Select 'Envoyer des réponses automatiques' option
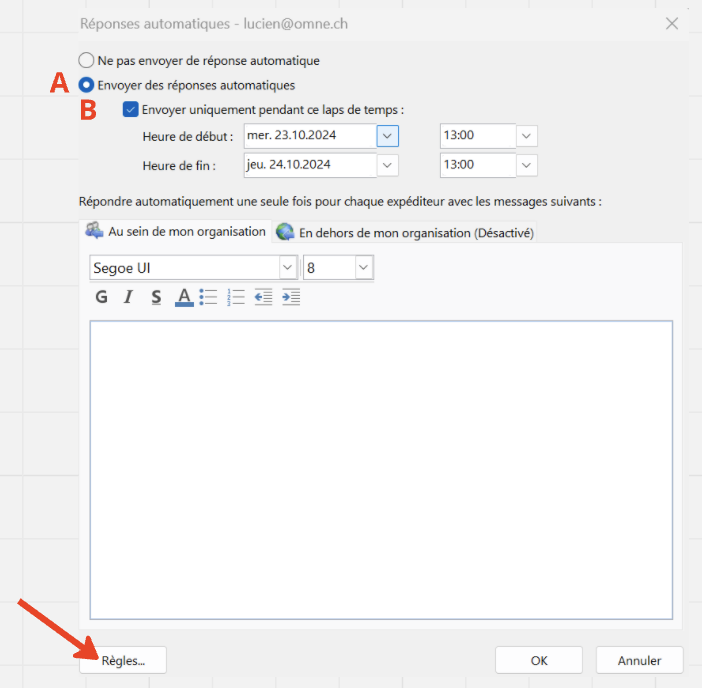The height and width of the screenshot is (688, 702). [87, 86]
